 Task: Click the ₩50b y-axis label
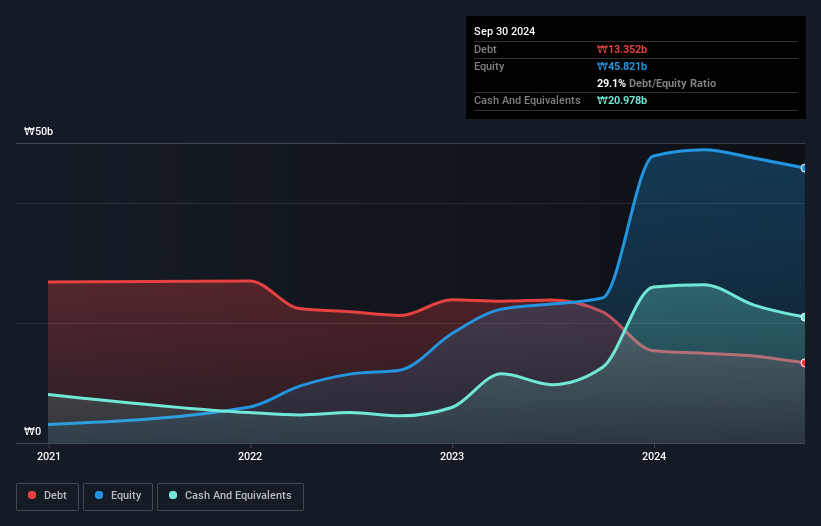[38, 131]
